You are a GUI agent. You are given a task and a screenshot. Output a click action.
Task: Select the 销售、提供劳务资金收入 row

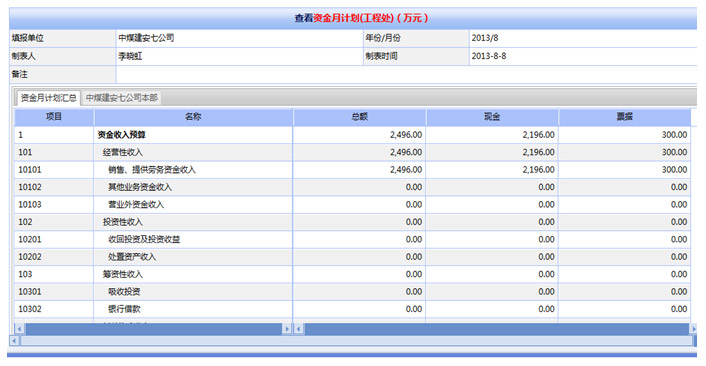353,170
